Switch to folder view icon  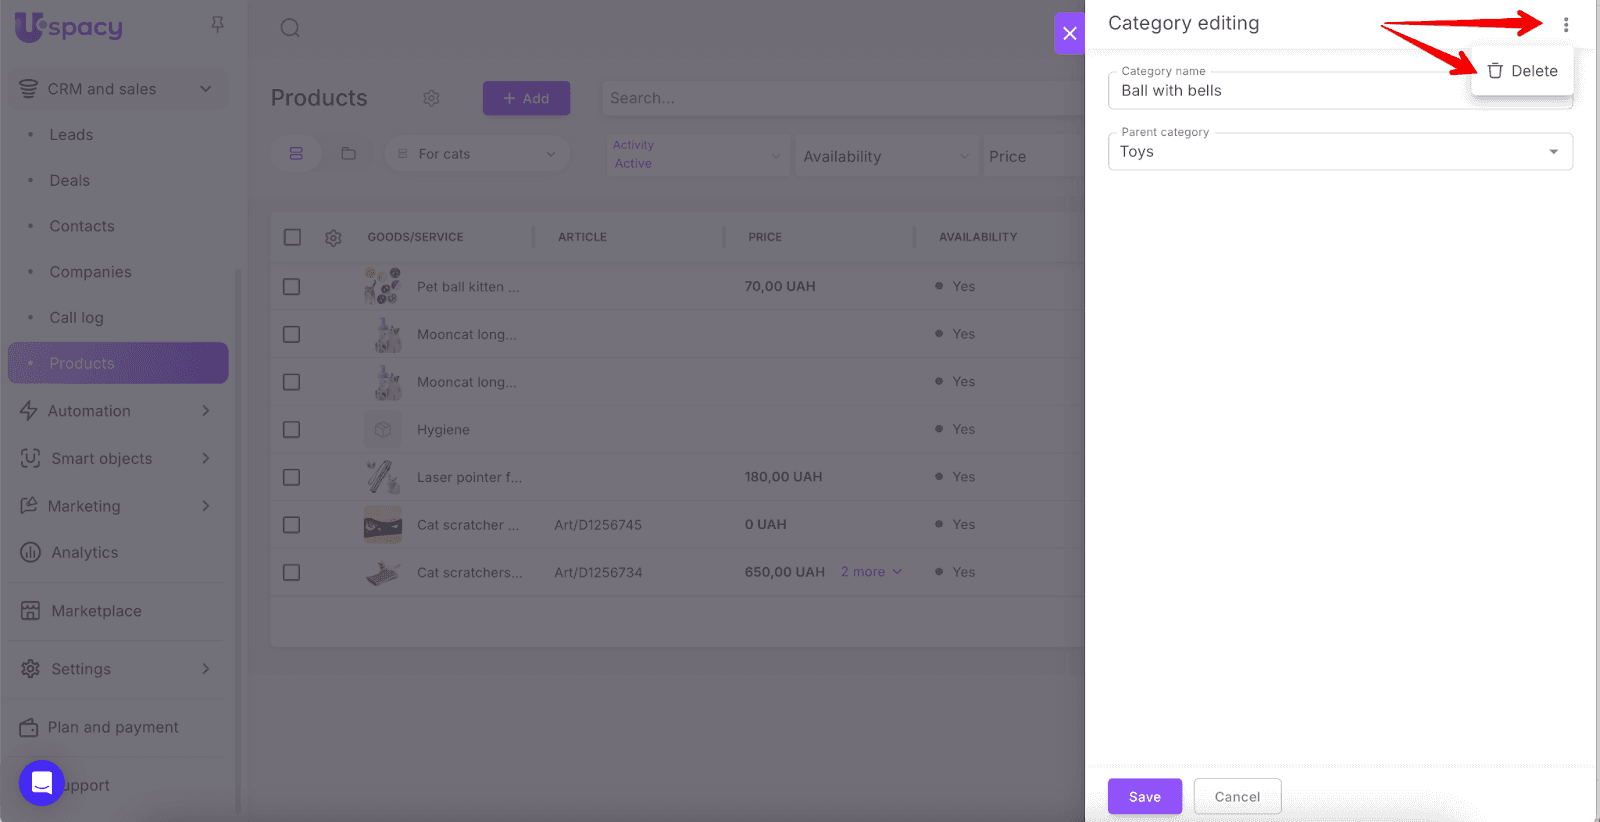[x=348, y=154]
